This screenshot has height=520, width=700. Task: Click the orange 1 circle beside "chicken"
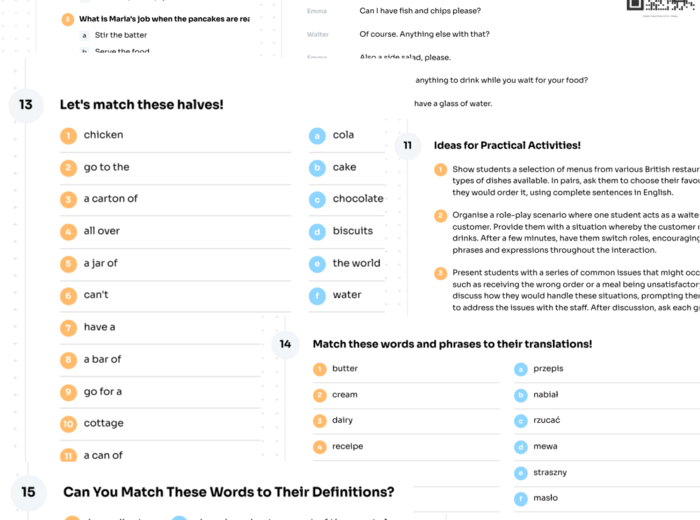click(68, 136)
